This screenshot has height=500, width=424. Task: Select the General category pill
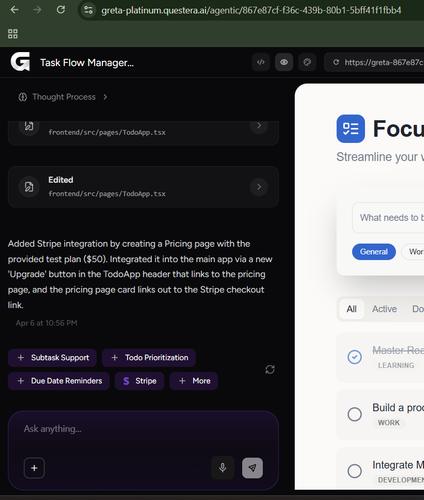pos(374,252)
